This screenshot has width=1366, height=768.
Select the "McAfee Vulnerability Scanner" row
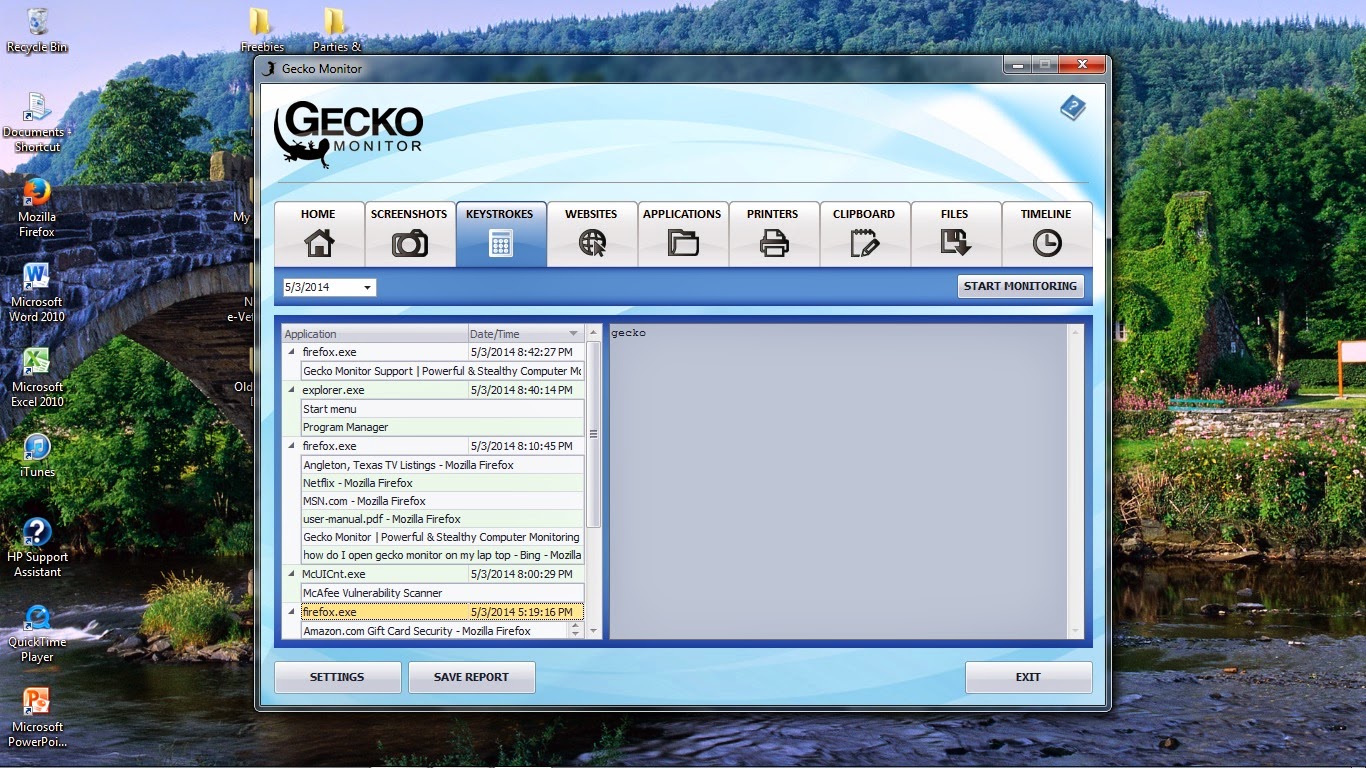(x=442, y=593)
